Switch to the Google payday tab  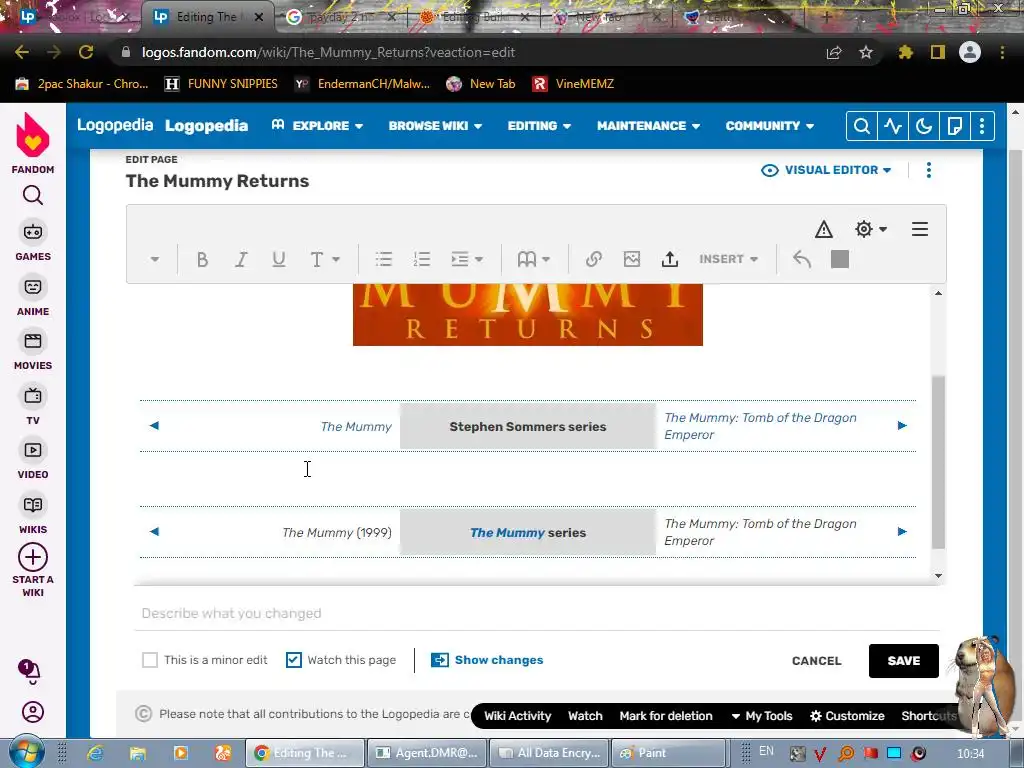340,17
